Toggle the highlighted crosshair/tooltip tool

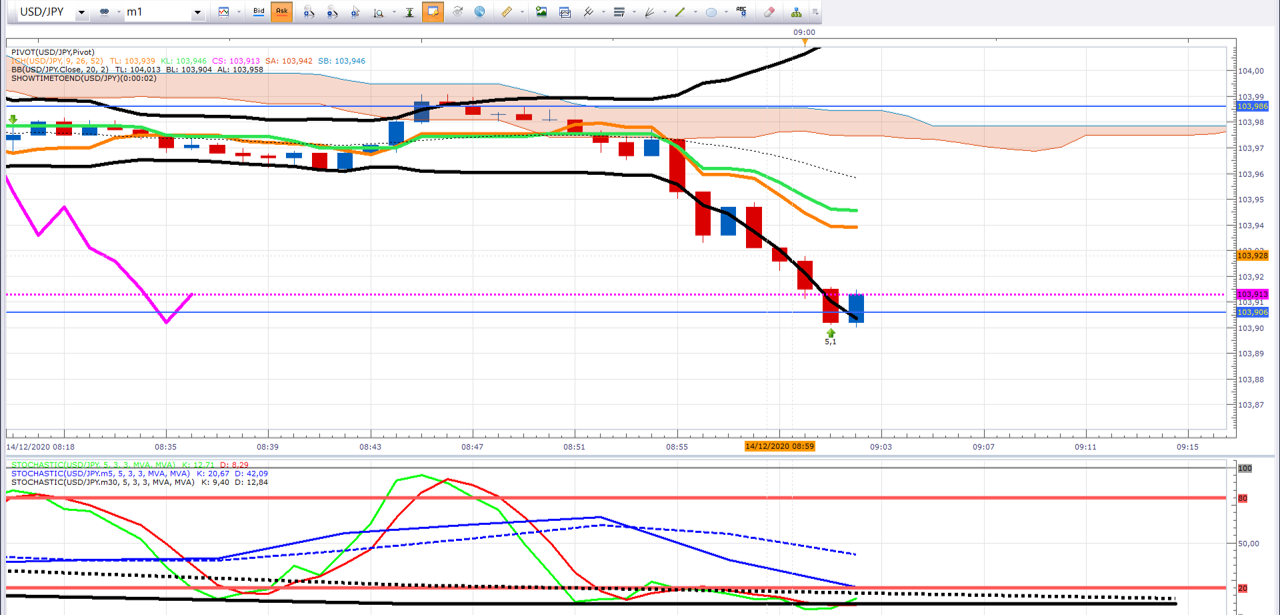[432, 12]
